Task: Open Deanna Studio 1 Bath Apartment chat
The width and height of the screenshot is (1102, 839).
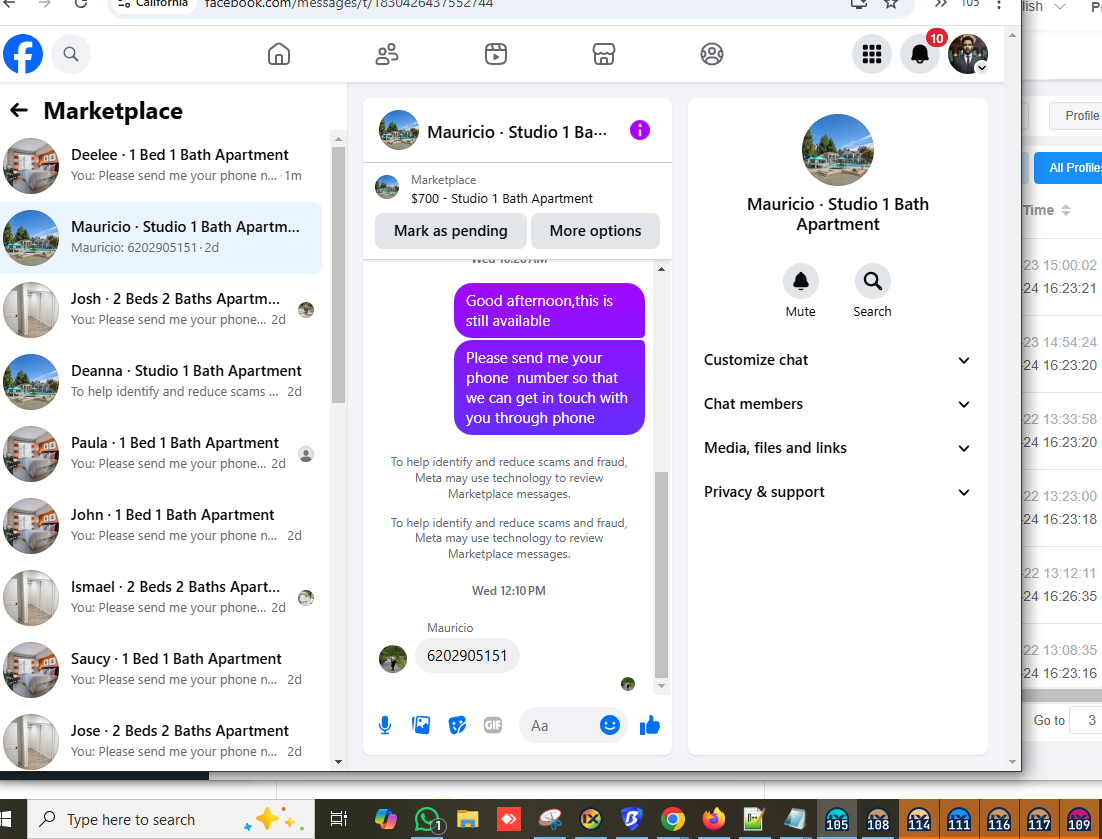Action: coord(162,382)
